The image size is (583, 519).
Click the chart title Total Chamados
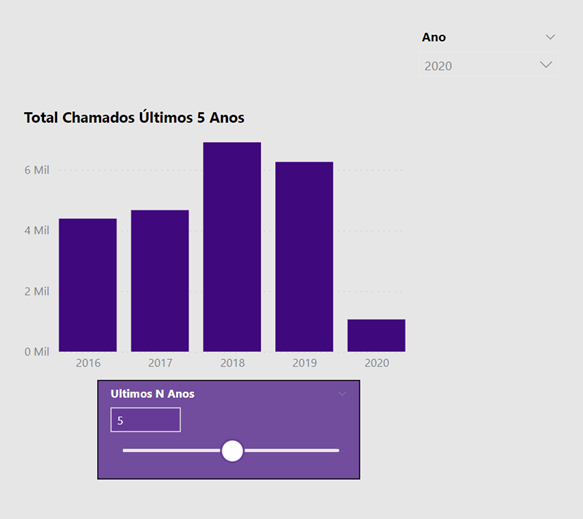click(x=134, y=117)
